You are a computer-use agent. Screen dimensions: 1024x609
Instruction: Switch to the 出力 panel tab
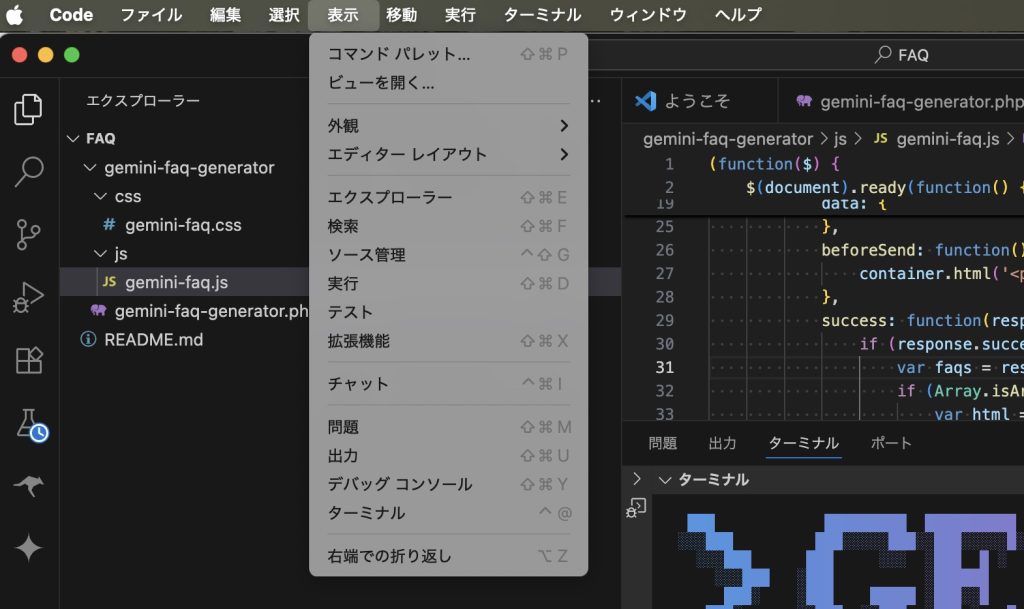722,443
